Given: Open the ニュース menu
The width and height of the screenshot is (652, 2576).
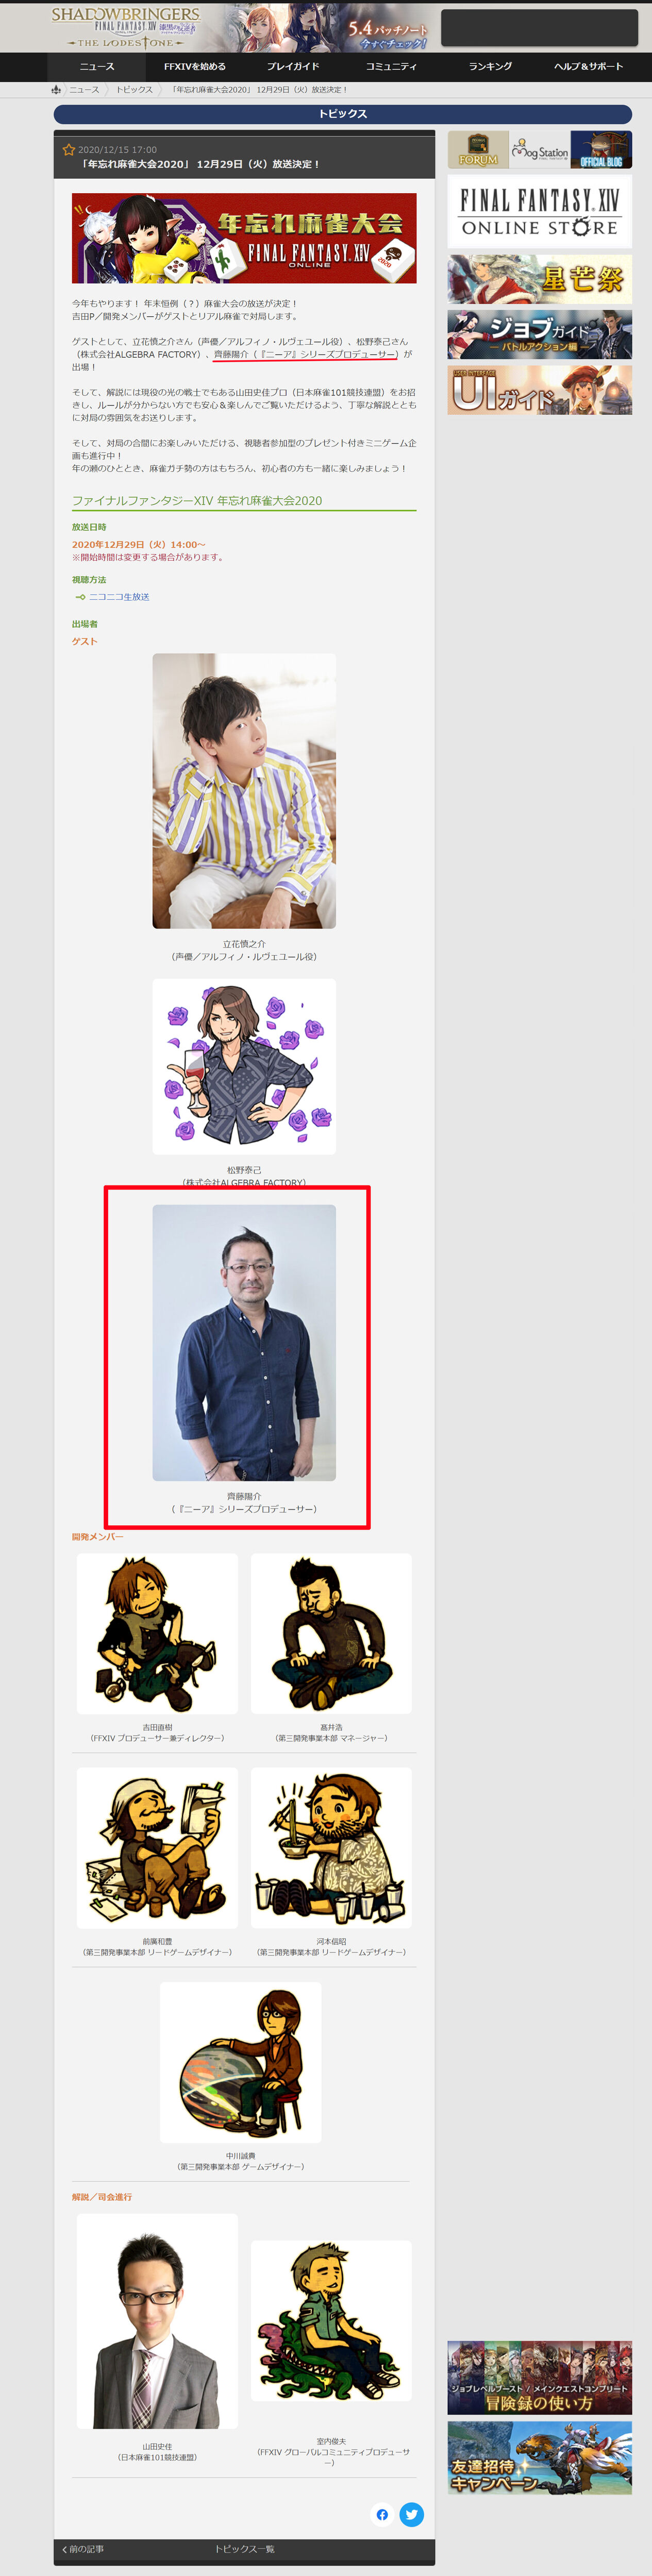Looking at the screenshot, I should pos(97,67).
